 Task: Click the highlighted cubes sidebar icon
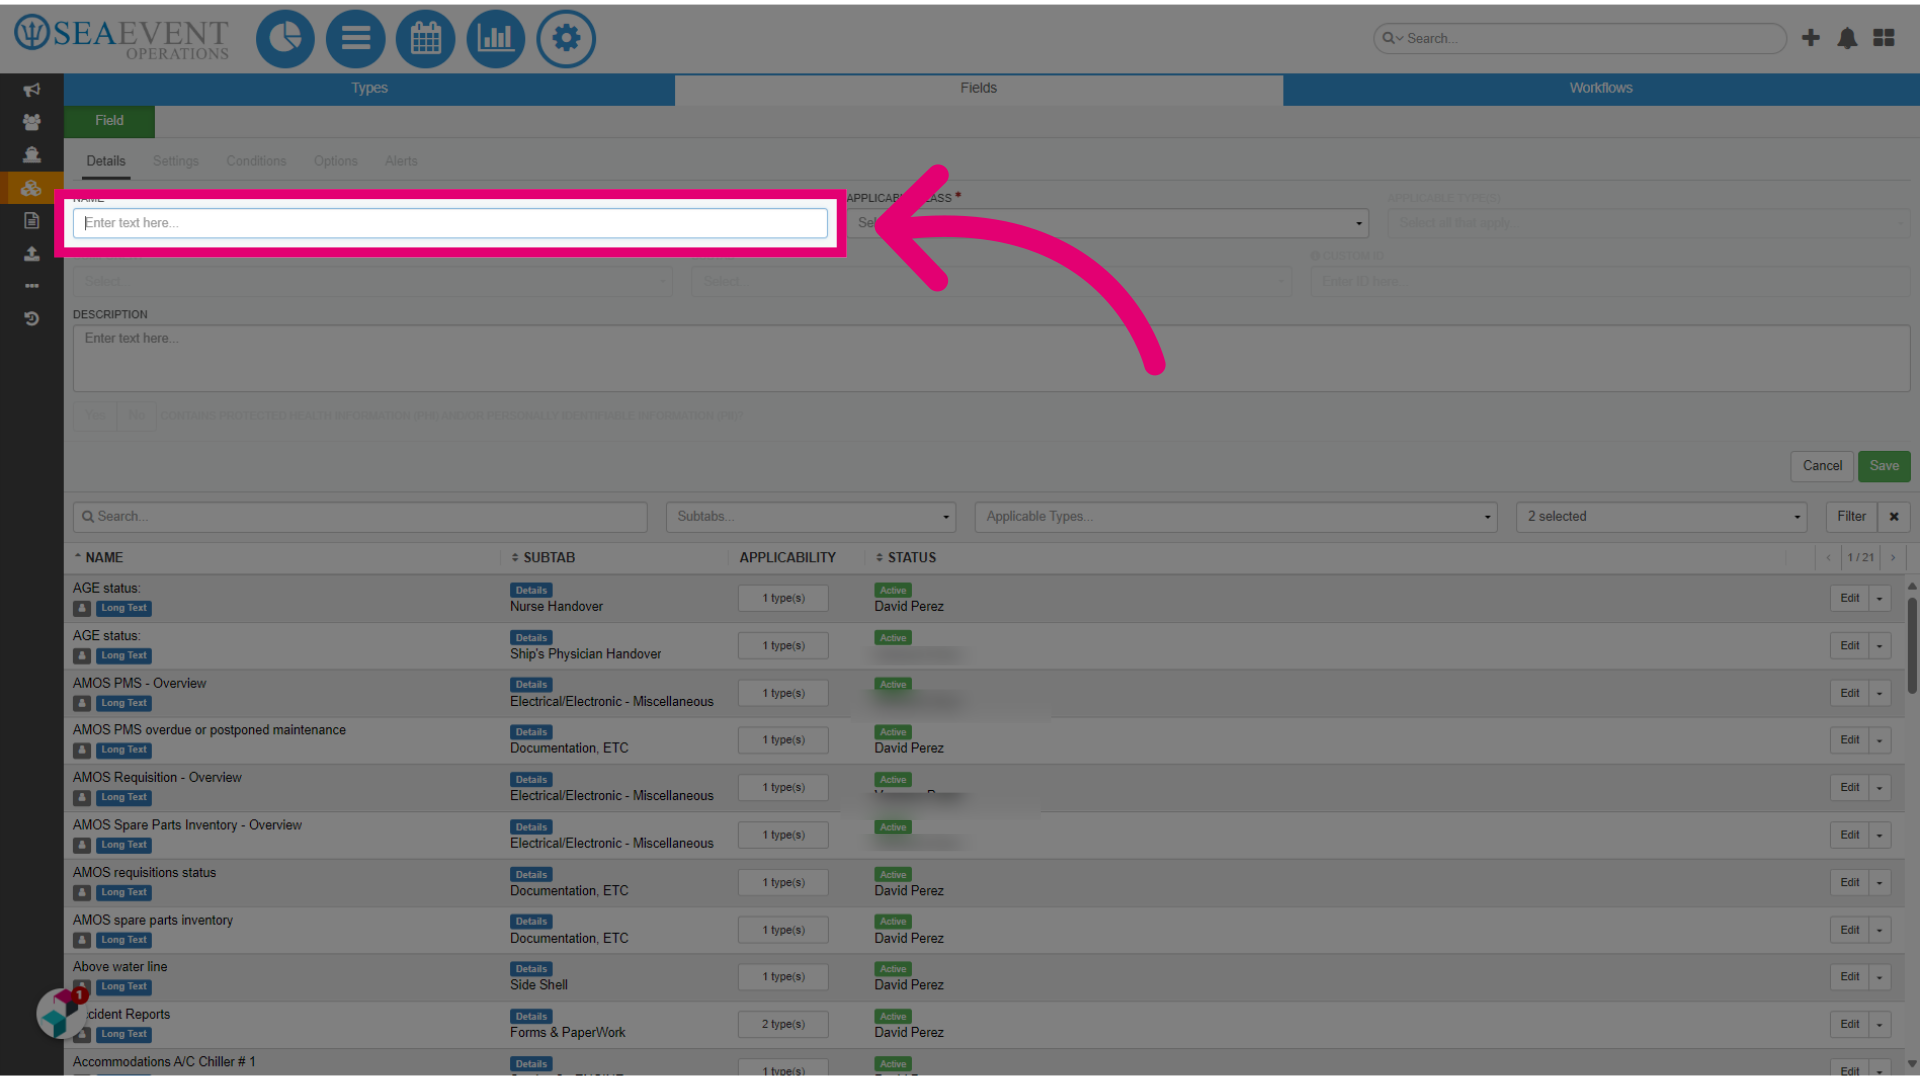[32, 188]
